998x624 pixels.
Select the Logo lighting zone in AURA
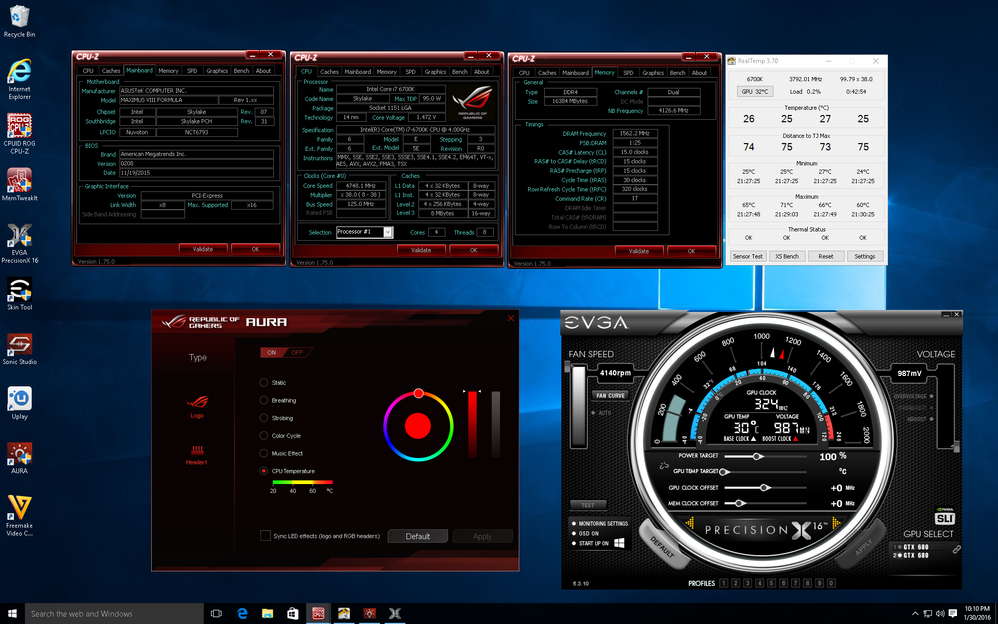(x=197, y=406)
